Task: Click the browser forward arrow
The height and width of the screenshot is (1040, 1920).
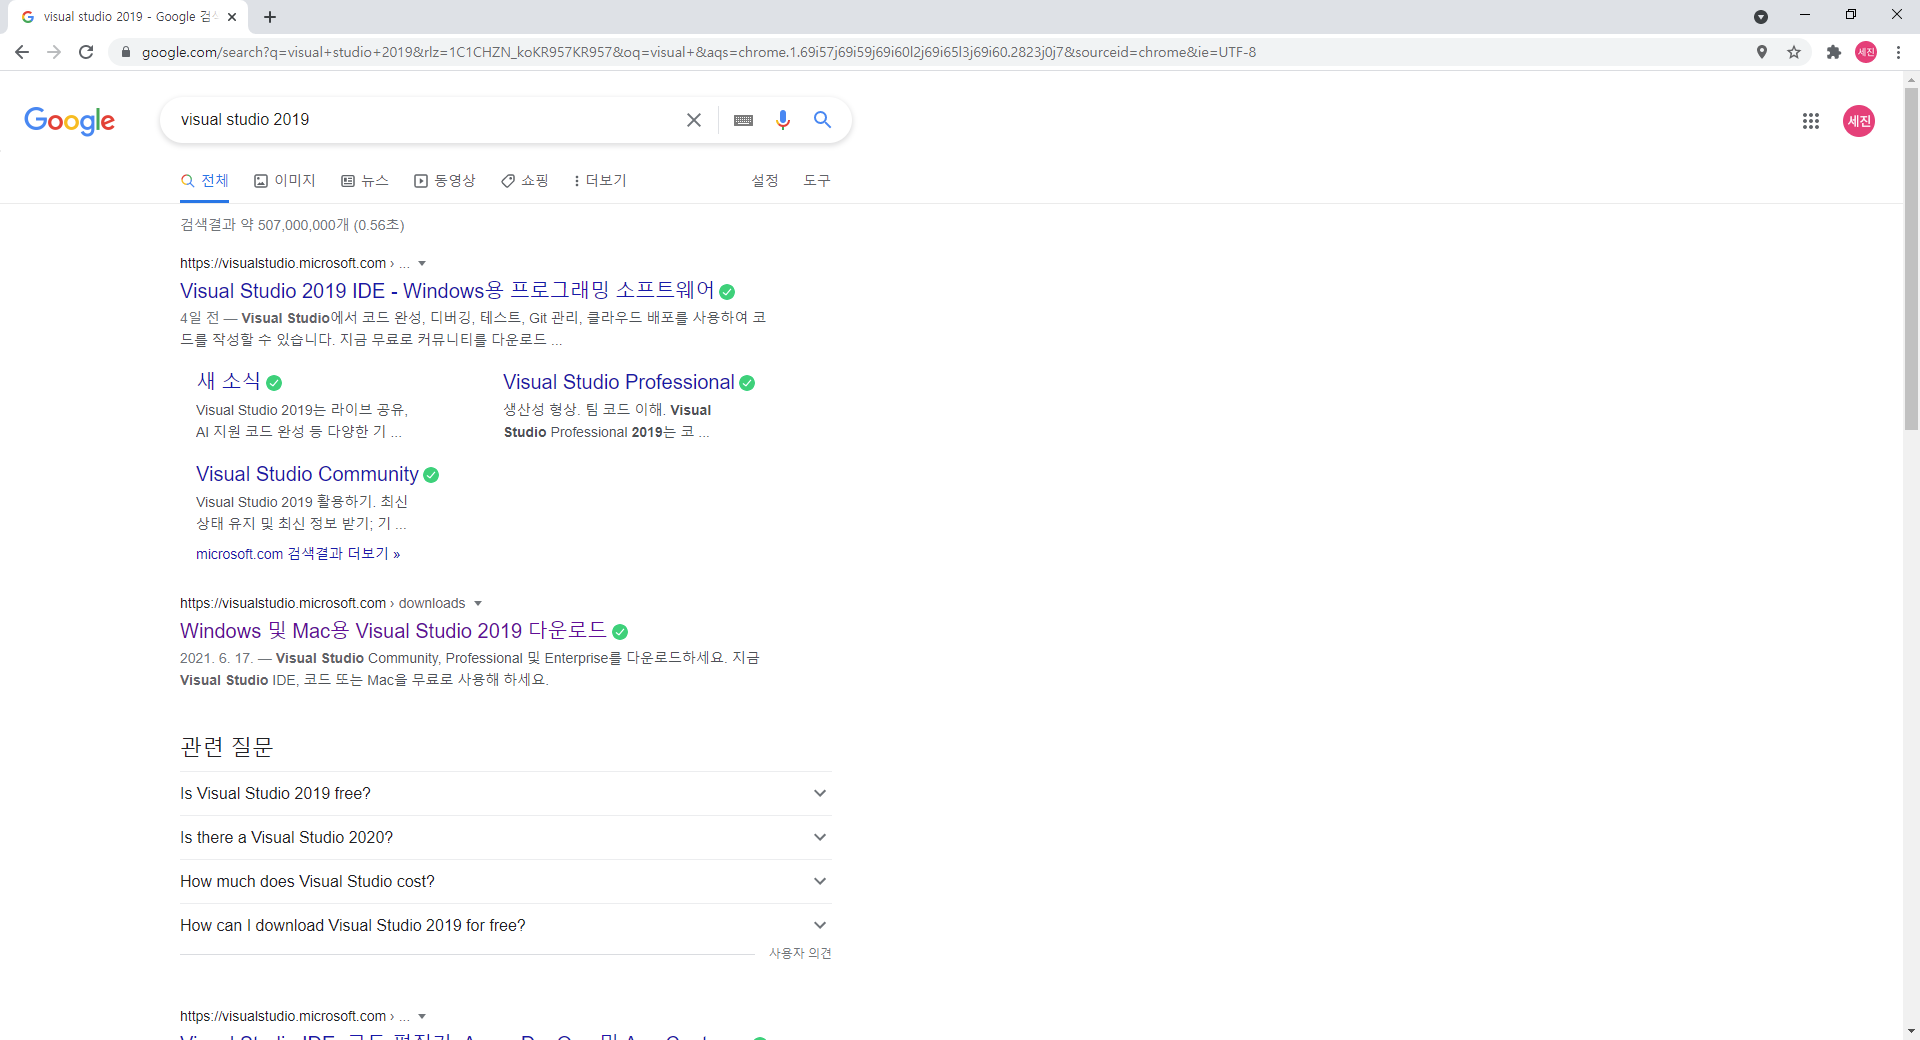Action: (x=54, y=52)
